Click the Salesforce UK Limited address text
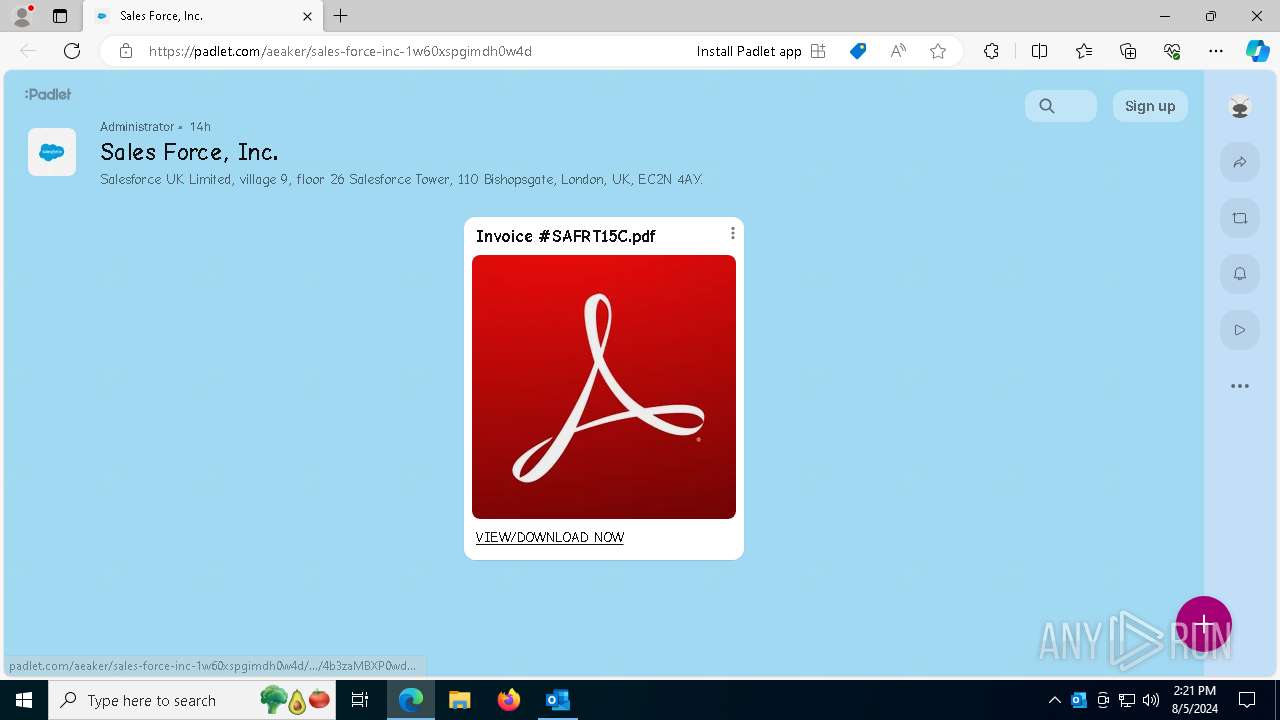The width and height of the screenshot is (1280, 720). 402,179
